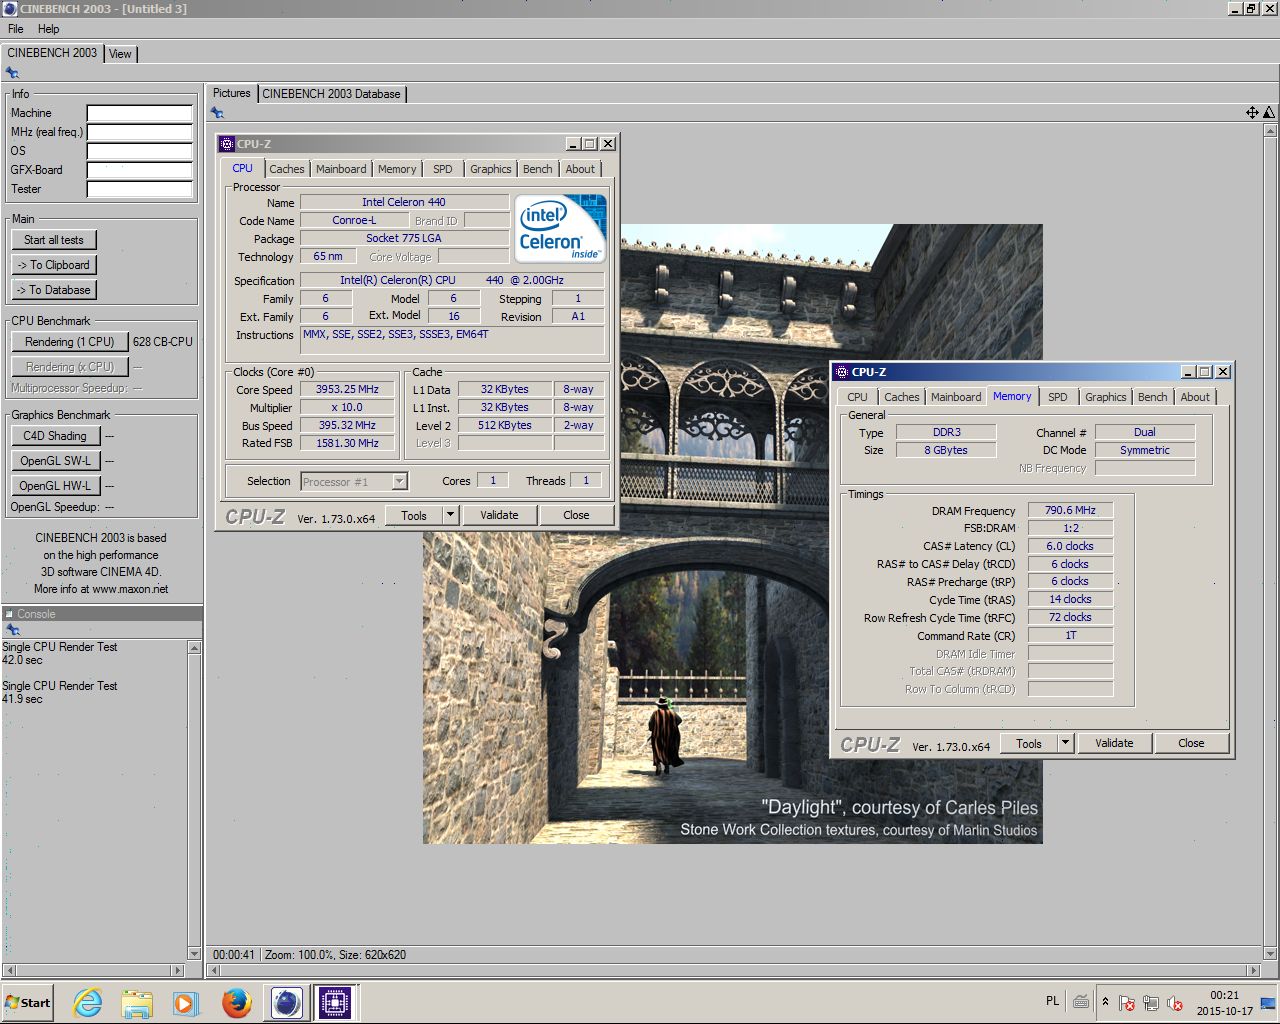Show hidden system tray icons
The image size is (1280, 1024).
[1105, 1002]
